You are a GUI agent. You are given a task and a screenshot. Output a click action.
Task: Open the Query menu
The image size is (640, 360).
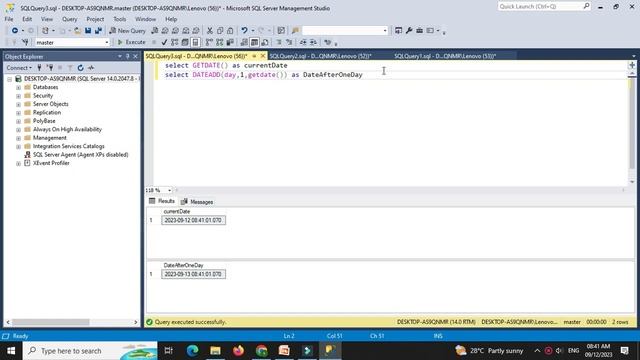click(69, 19)
